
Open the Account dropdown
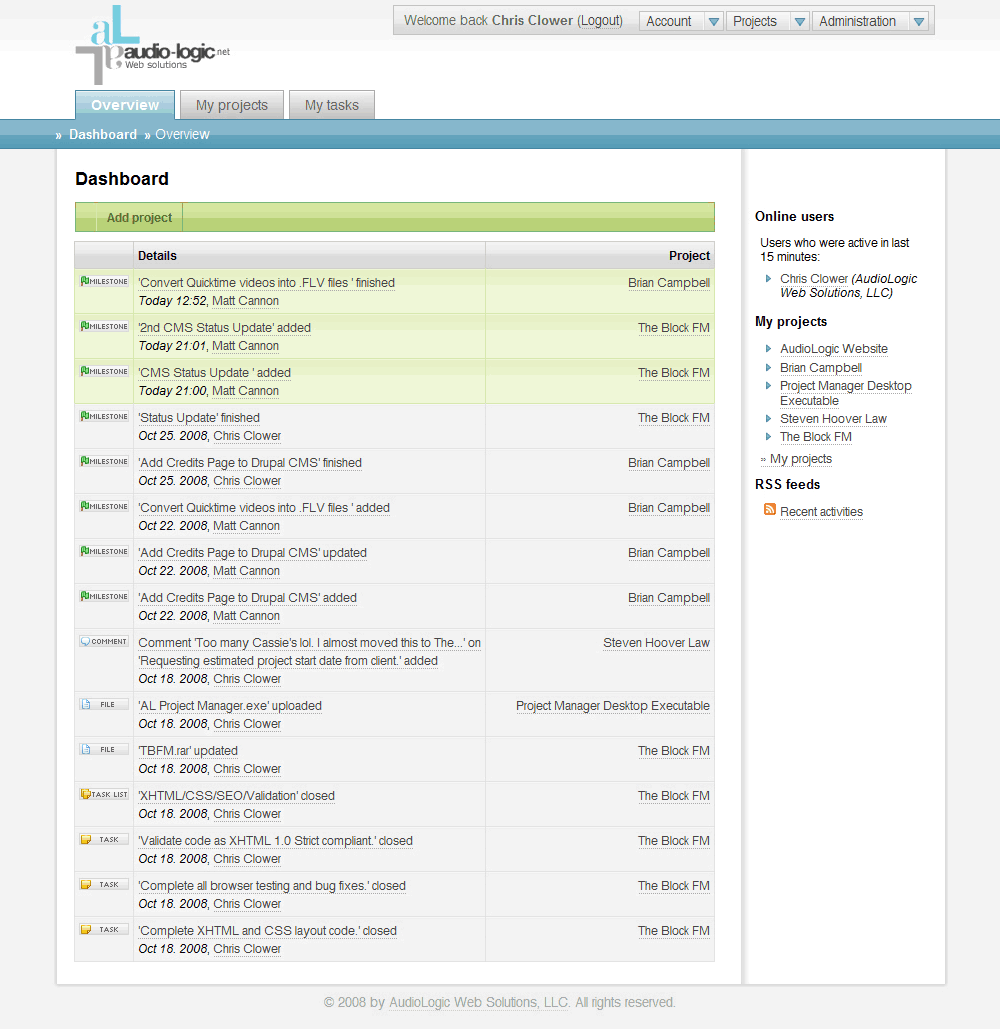[680, 20]
